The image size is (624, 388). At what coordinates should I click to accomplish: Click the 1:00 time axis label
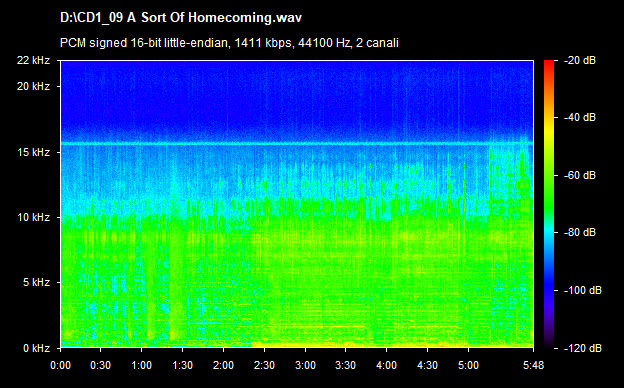click(142, 365)
